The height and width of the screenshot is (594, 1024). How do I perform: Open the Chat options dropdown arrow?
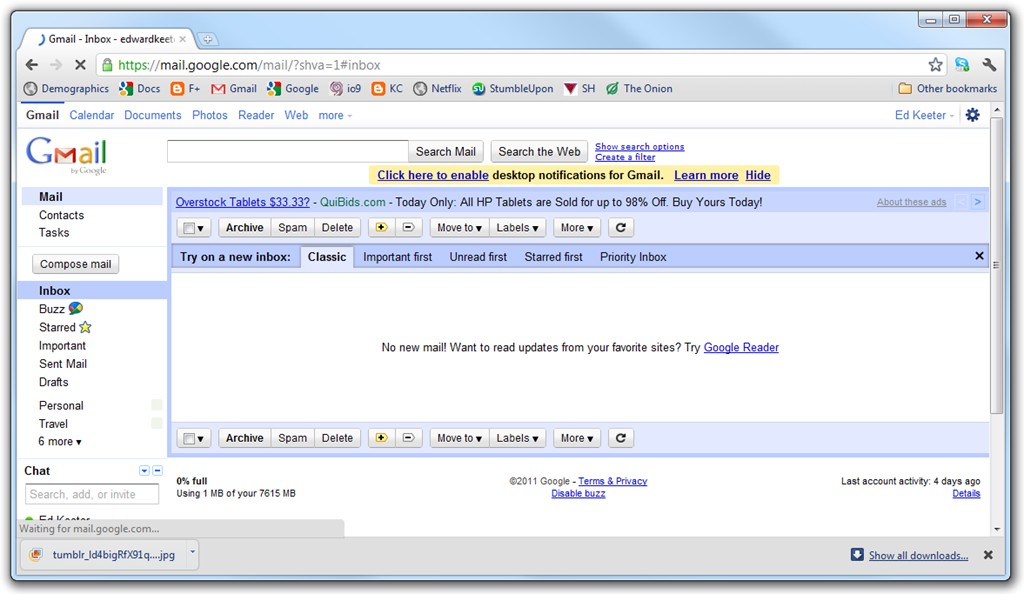click(144, 471)
